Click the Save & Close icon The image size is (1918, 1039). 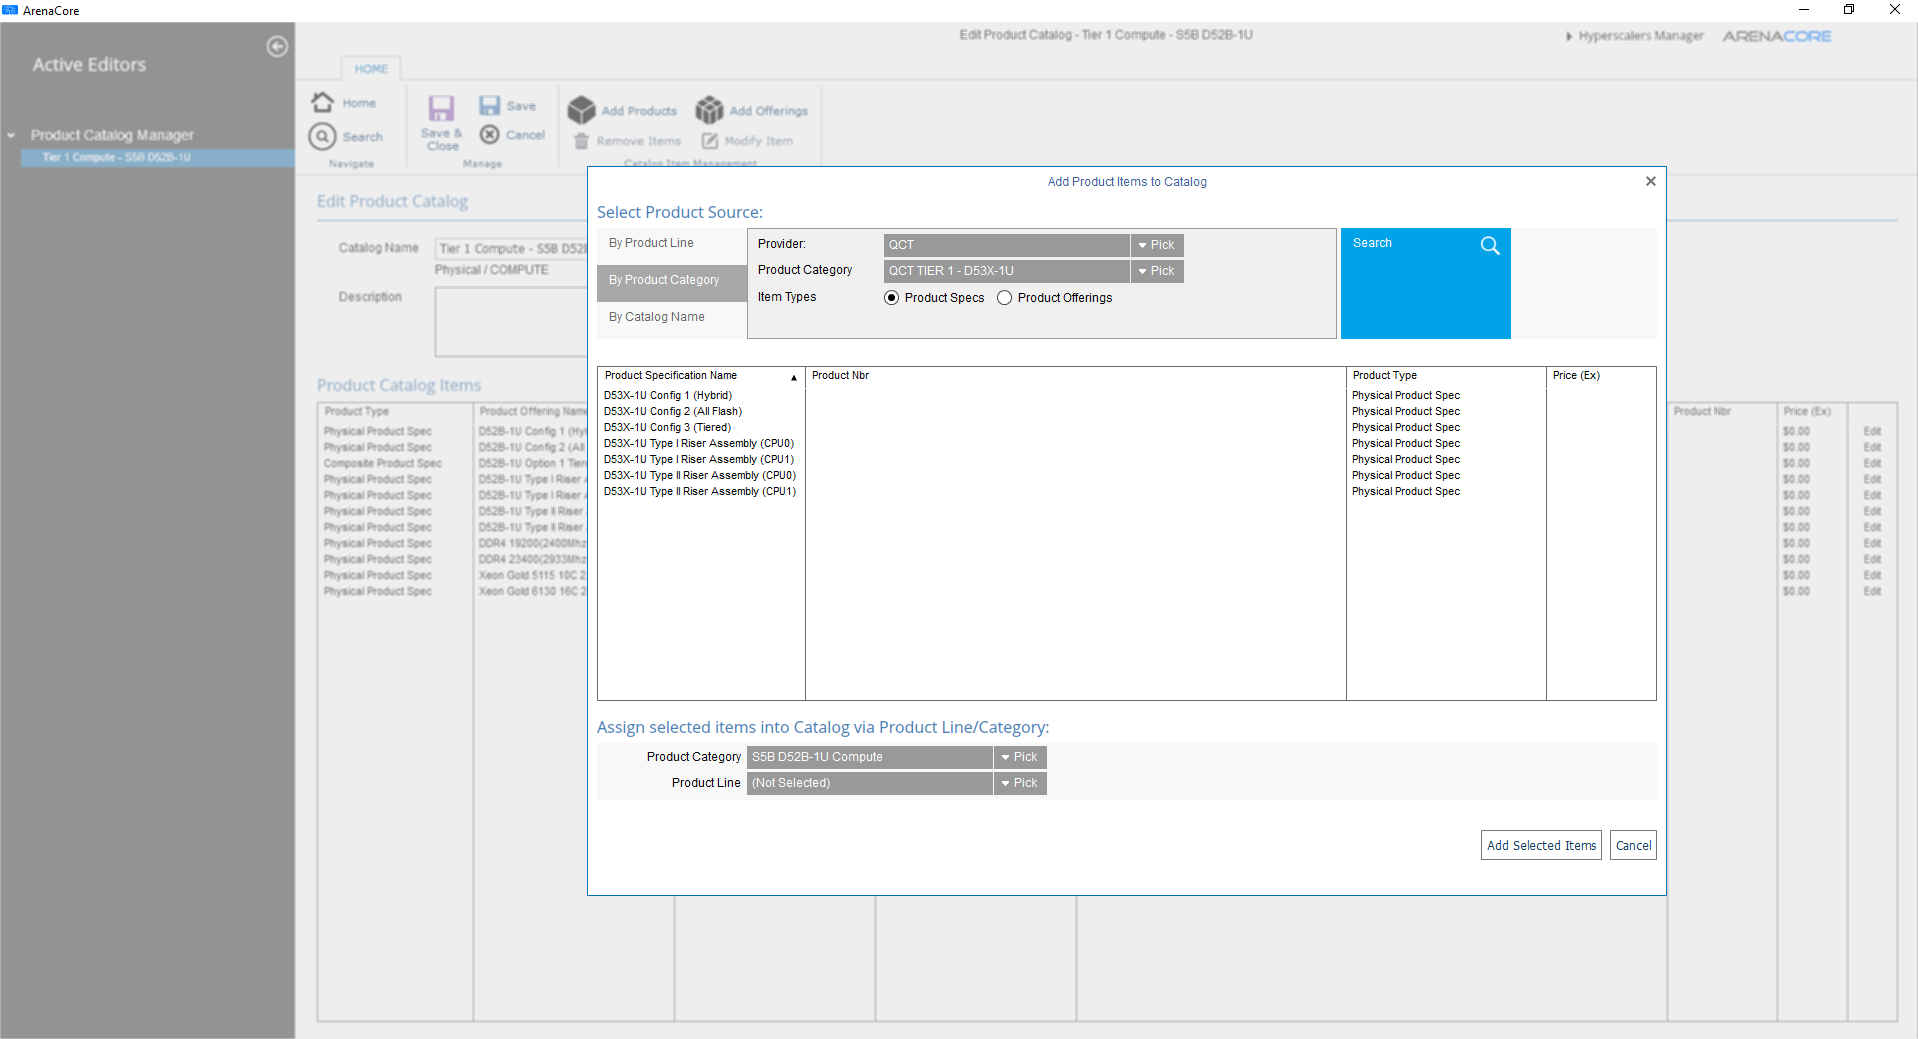pos(441,108)
